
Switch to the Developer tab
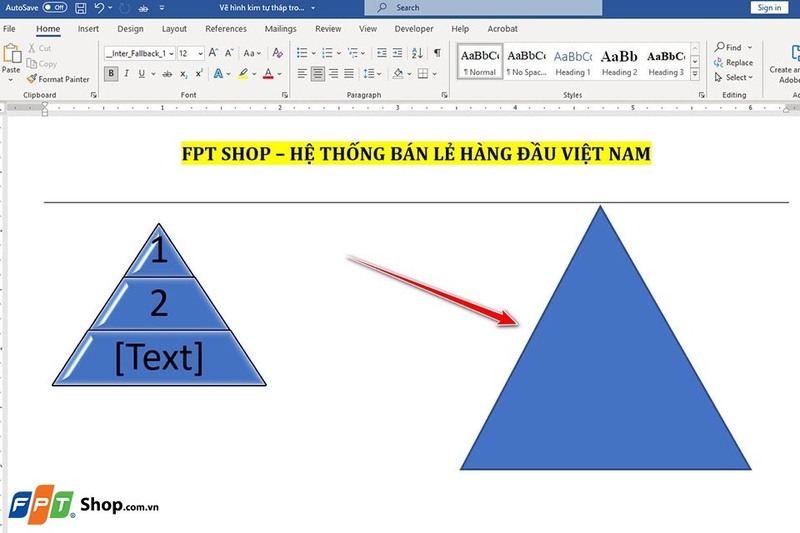tap(414, 29)
